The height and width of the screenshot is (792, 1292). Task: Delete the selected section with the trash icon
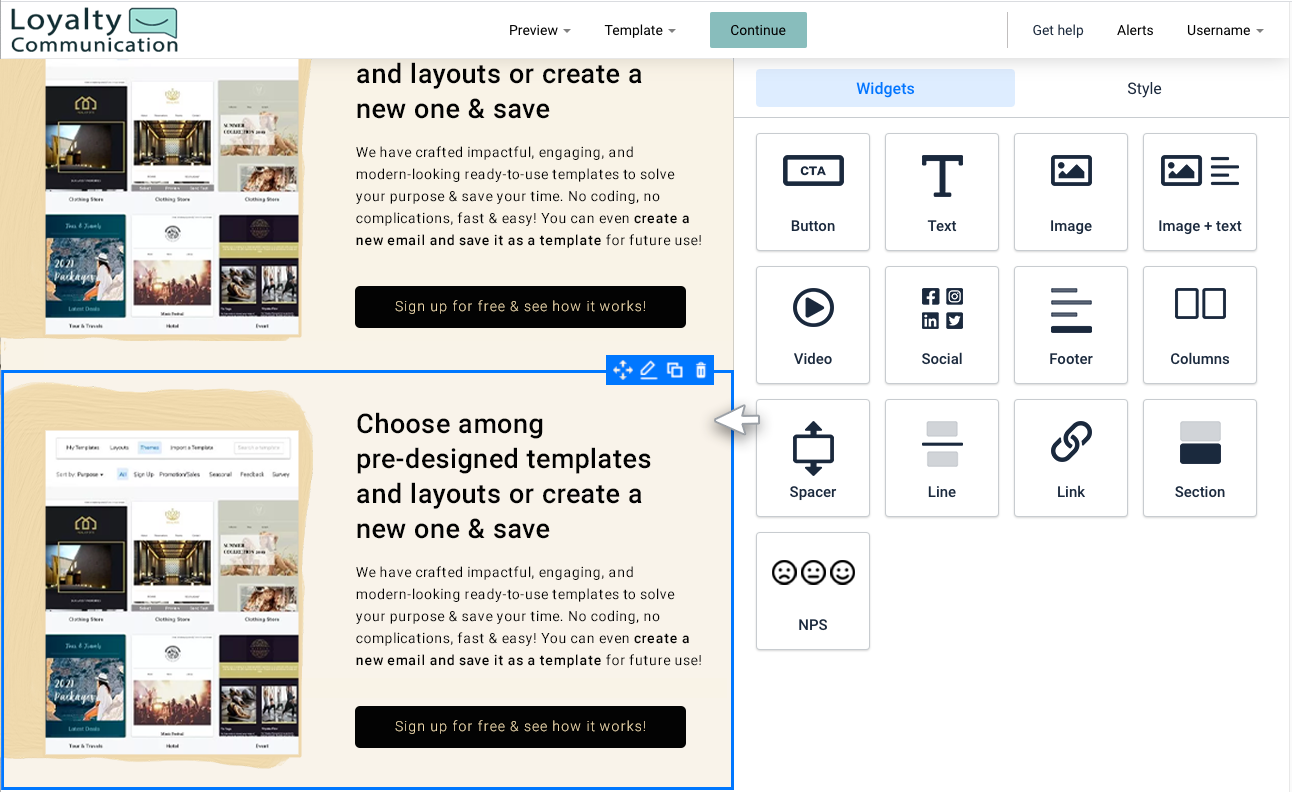[700, 370]
